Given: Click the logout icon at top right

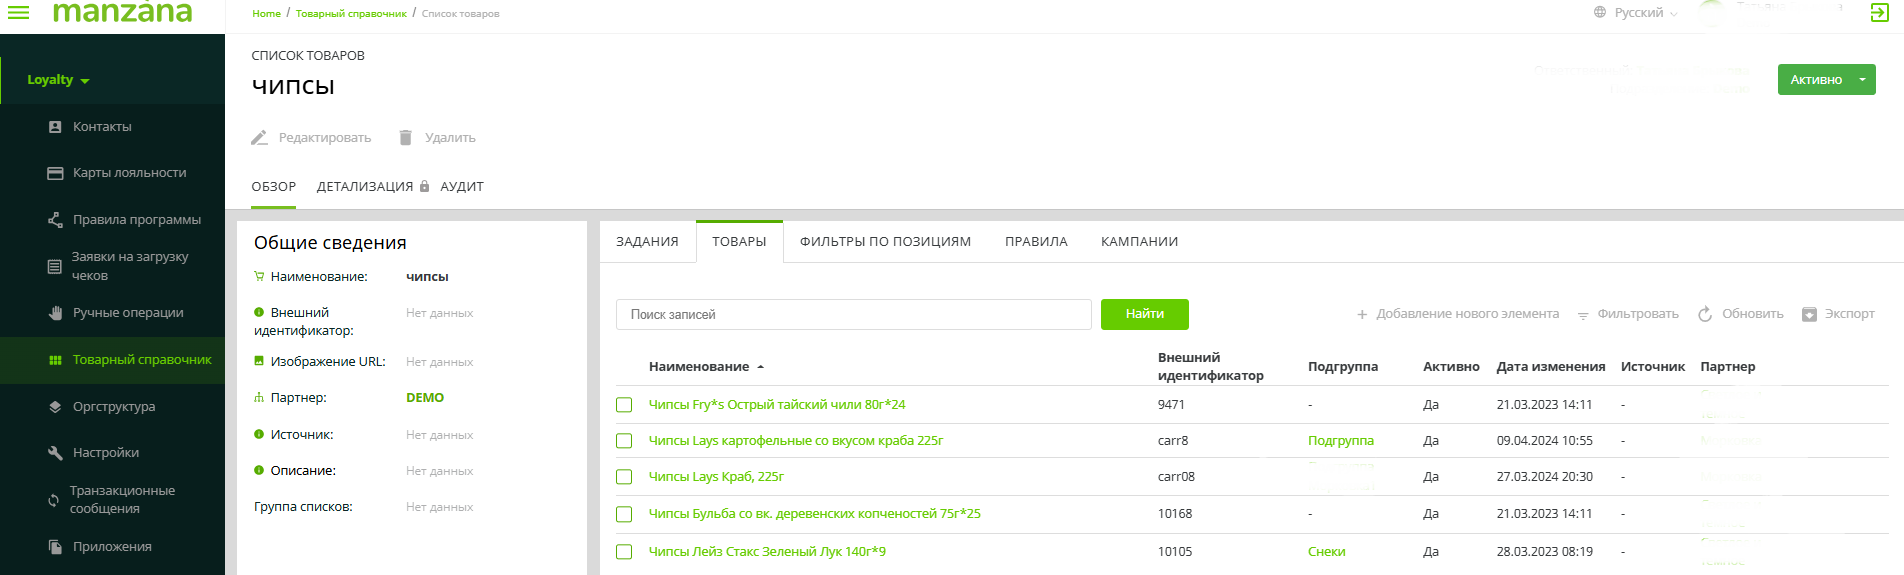Looking at the screenshot, I should 1879,13.
